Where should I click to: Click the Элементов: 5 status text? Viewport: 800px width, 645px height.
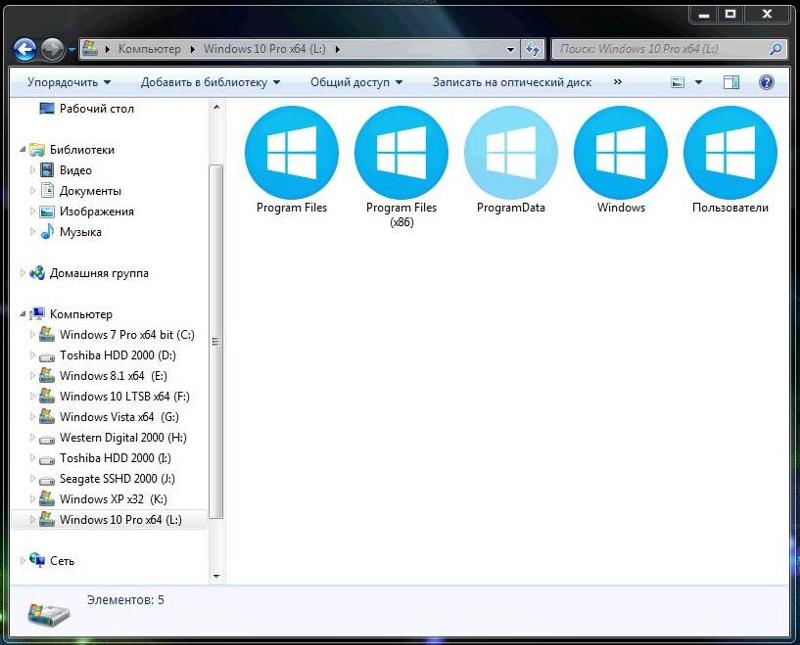126,600
